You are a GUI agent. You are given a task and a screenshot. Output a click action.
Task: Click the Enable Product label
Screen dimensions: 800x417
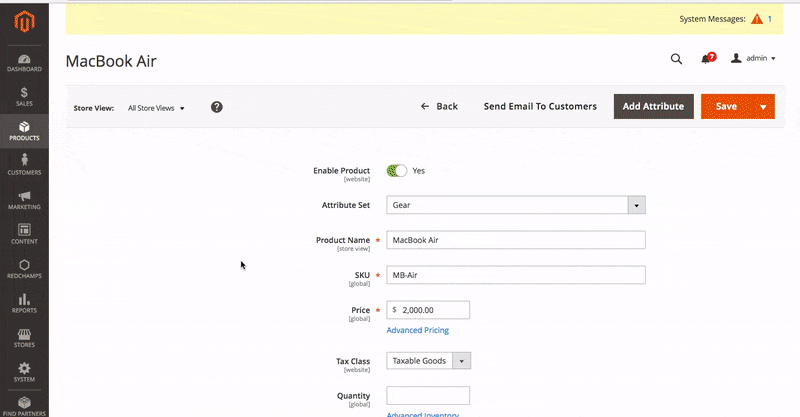341,170
